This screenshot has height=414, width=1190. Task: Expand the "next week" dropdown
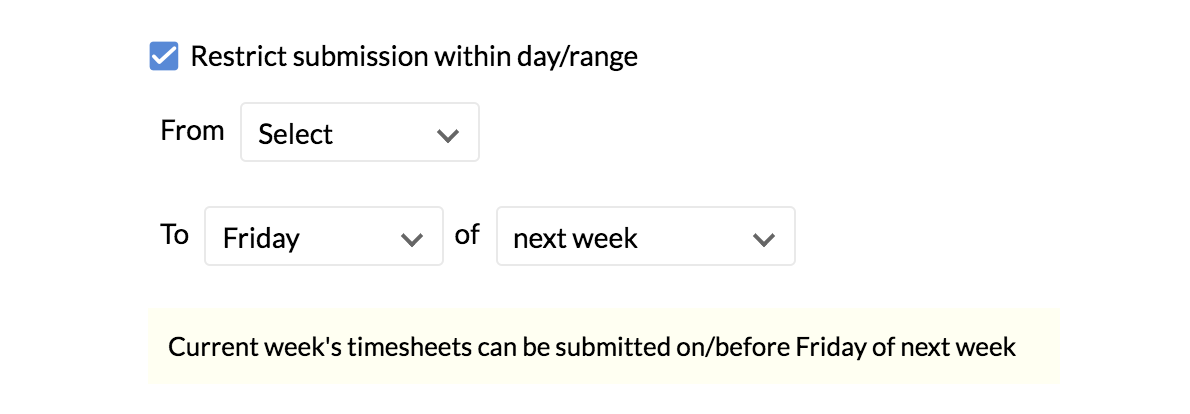(x=645, y=237)
